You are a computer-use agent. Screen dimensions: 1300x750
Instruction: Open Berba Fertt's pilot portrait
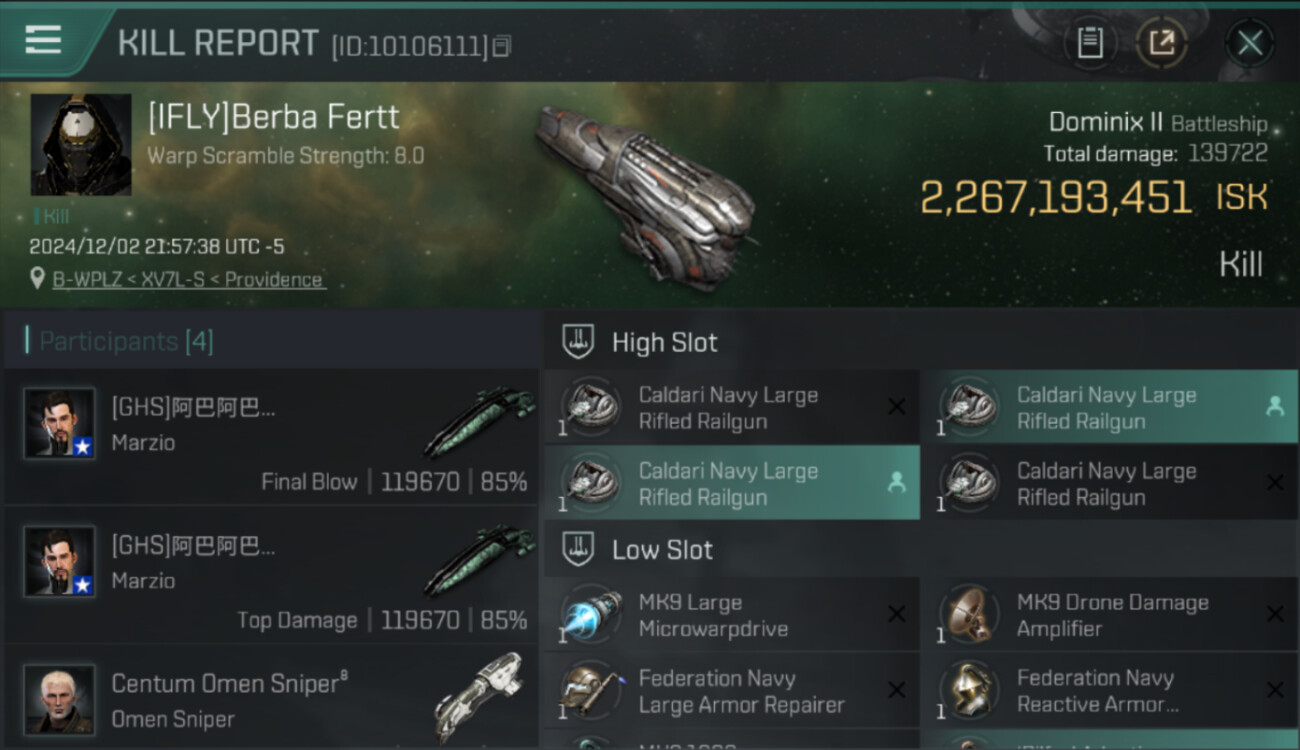click(x=81, y=145)
